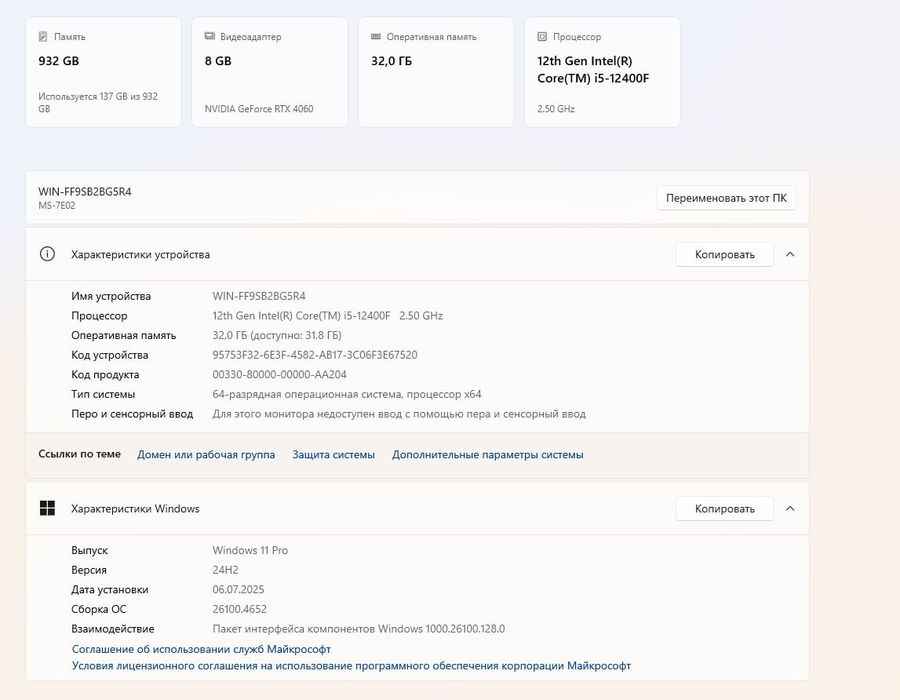This screenshot has height=700, width=900.
Task: Copy device specifications with Копировать button
Action: [724, 254]
